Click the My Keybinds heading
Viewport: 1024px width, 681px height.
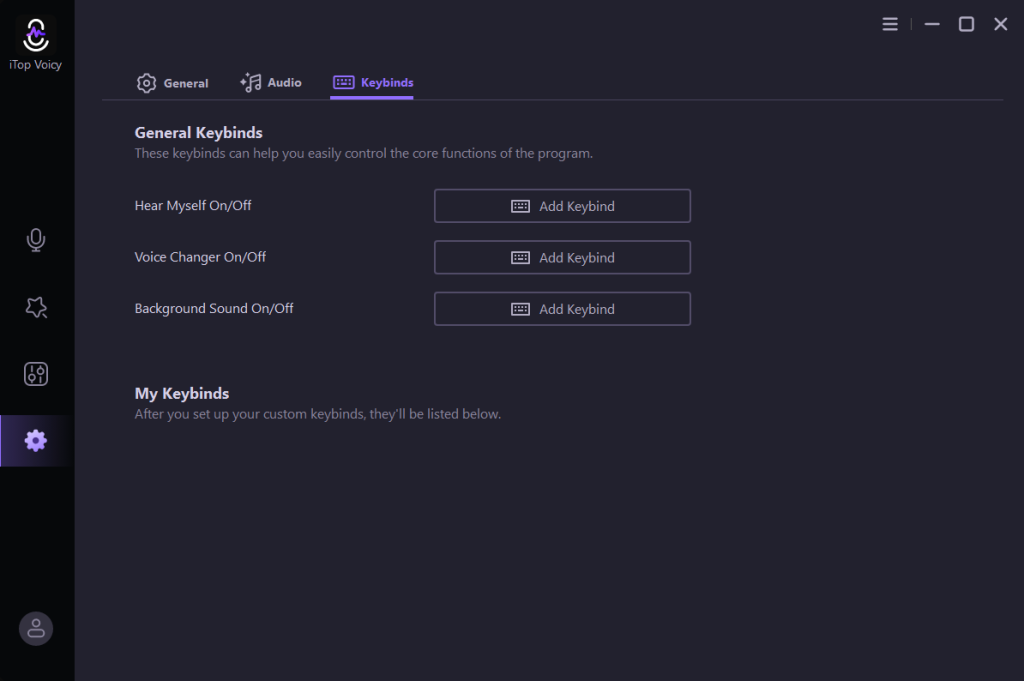pyautogui.click(x=182, y=393)
